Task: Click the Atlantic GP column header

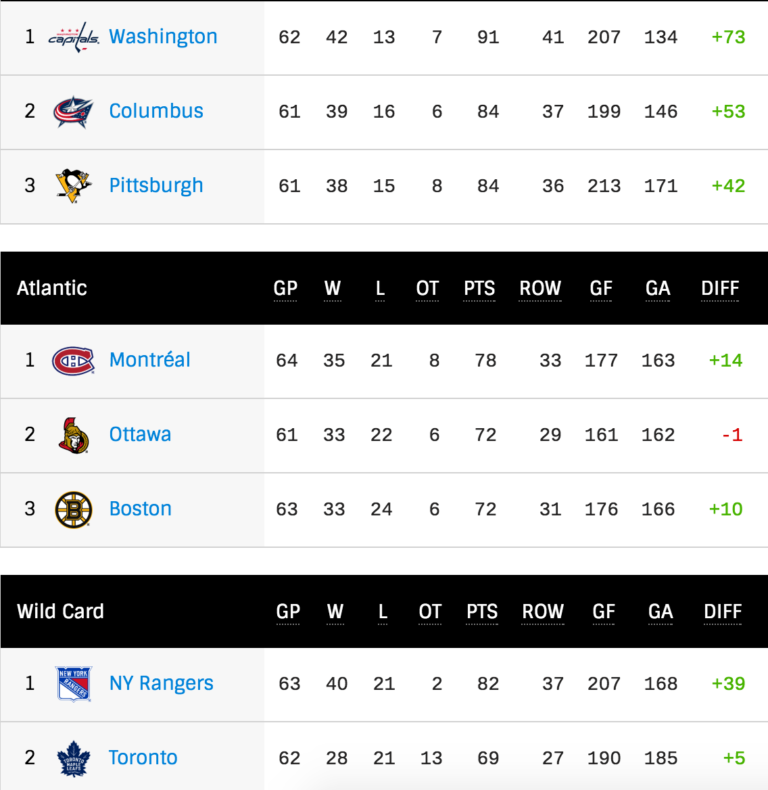Action: tap(286, 289)
